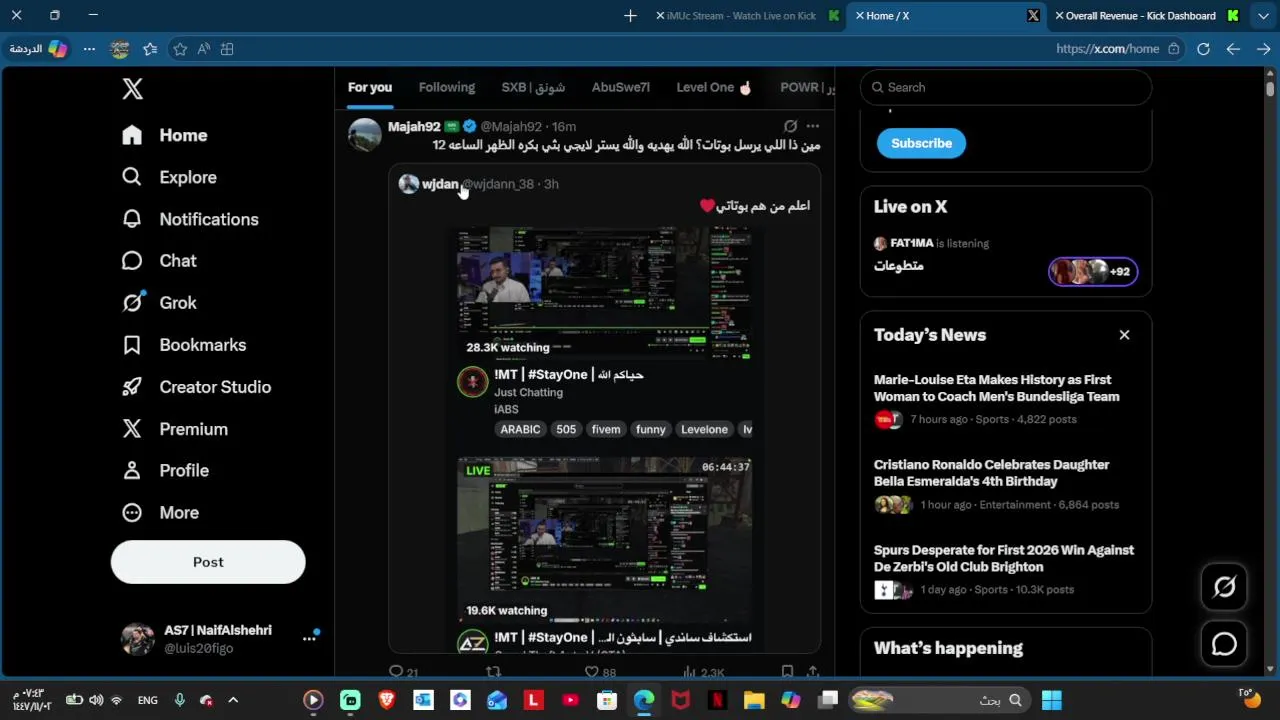Switch to iMUc Stream Kick browser tab
Screen dimensions: 1280x720
click(x=748, y=16)
